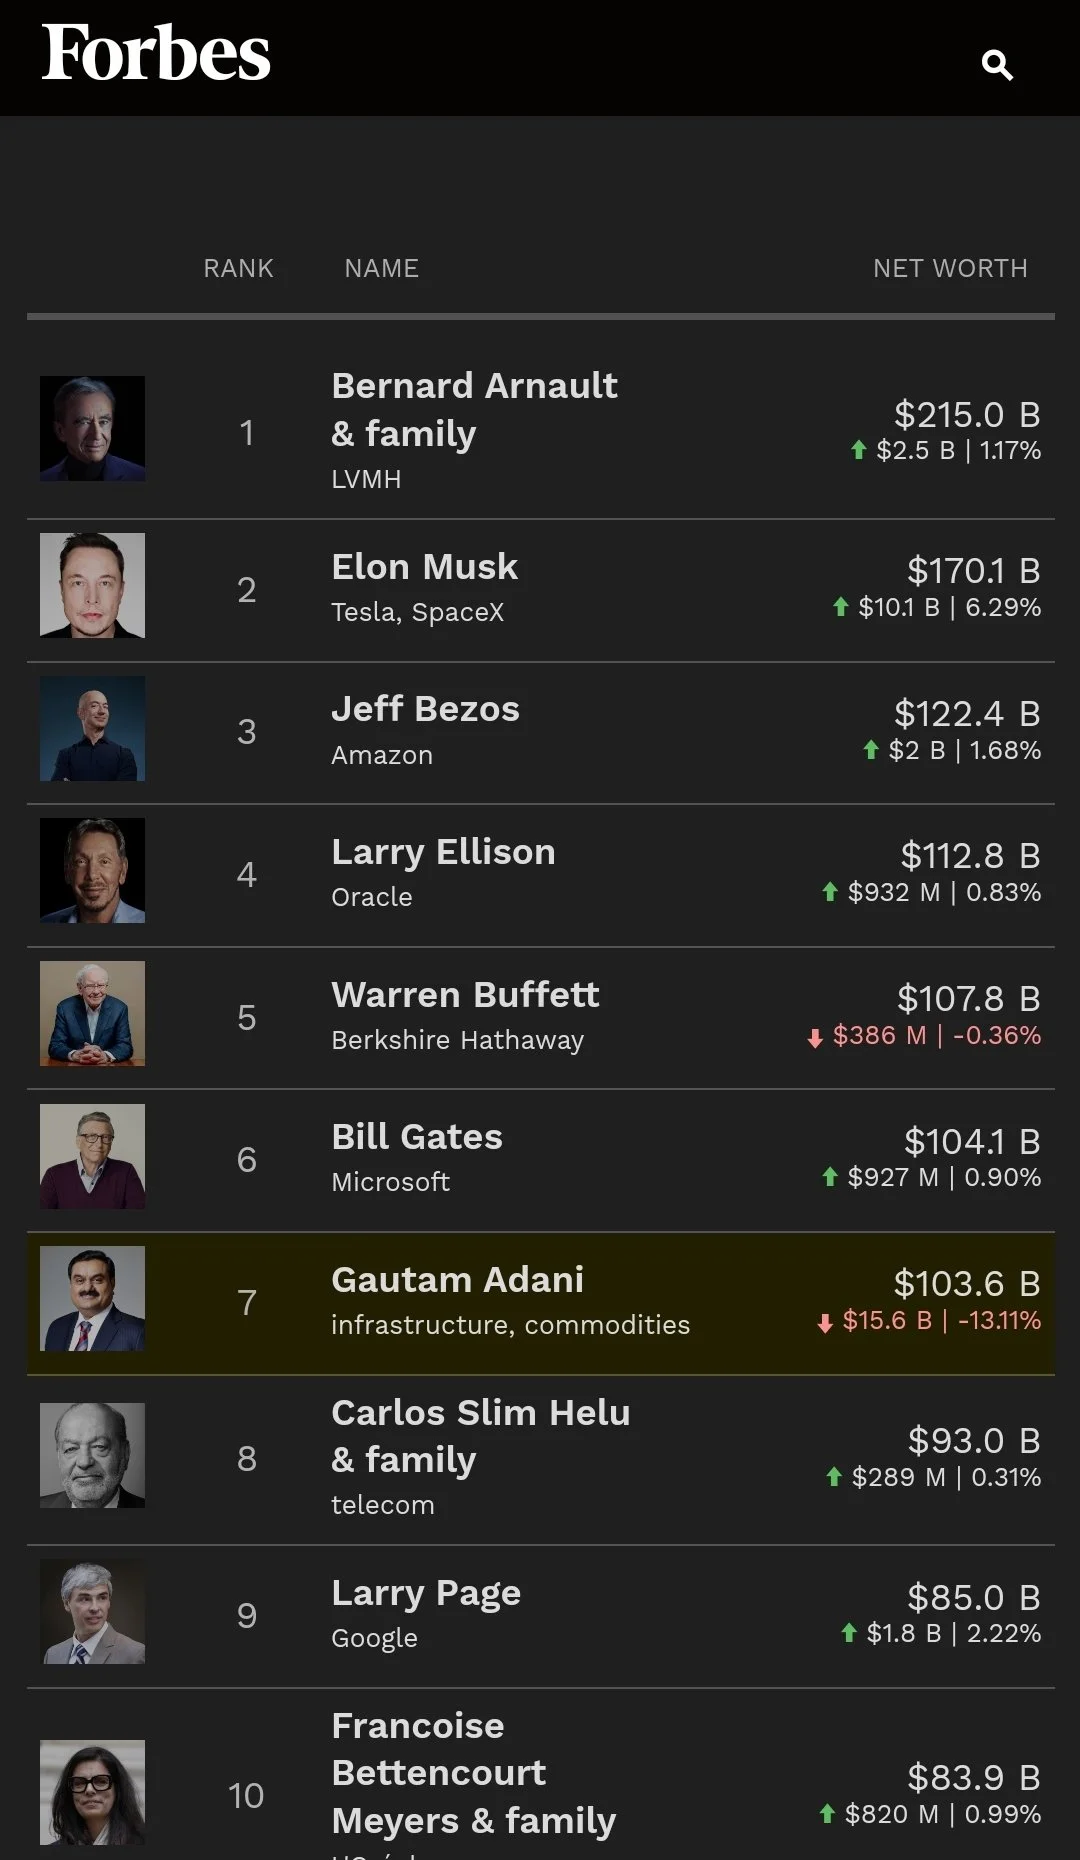Select Elon Musk's profile photo
Image resolution: width=1080 pixels, height=1860 pixels.
[x=92, y=585]
